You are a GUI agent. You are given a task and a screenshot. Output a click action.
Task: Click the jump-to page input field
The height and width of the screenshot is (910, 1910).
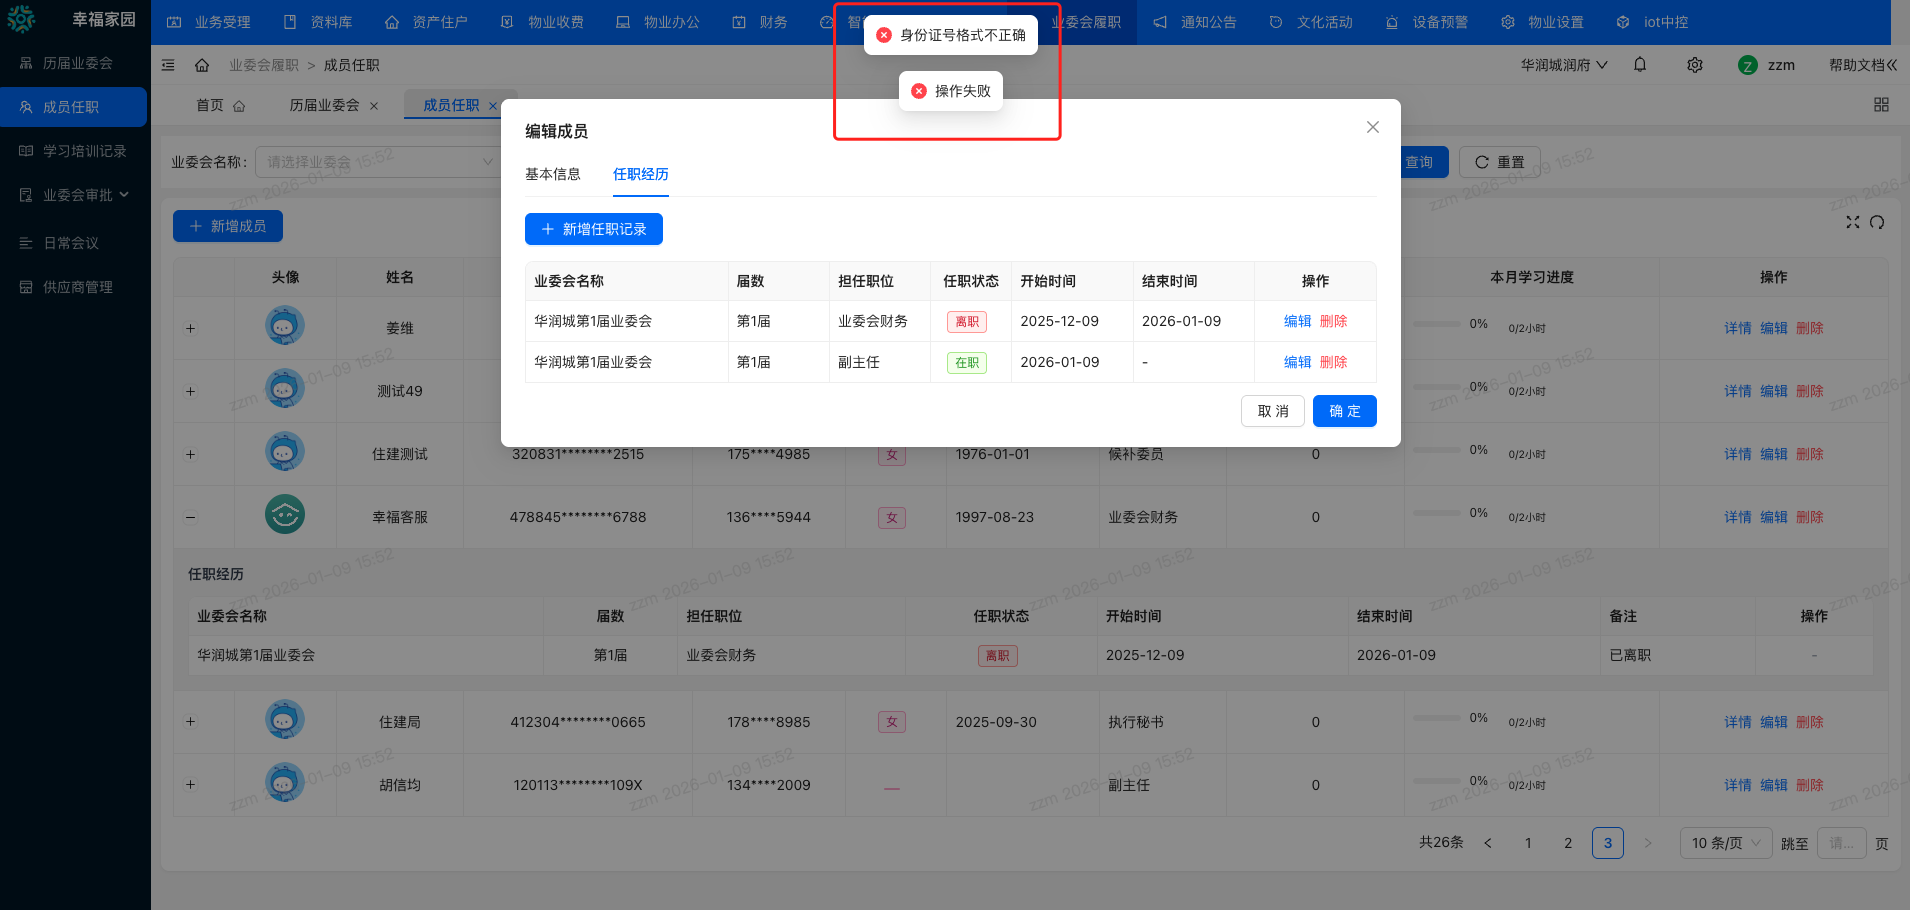(x=1841, y=843)
